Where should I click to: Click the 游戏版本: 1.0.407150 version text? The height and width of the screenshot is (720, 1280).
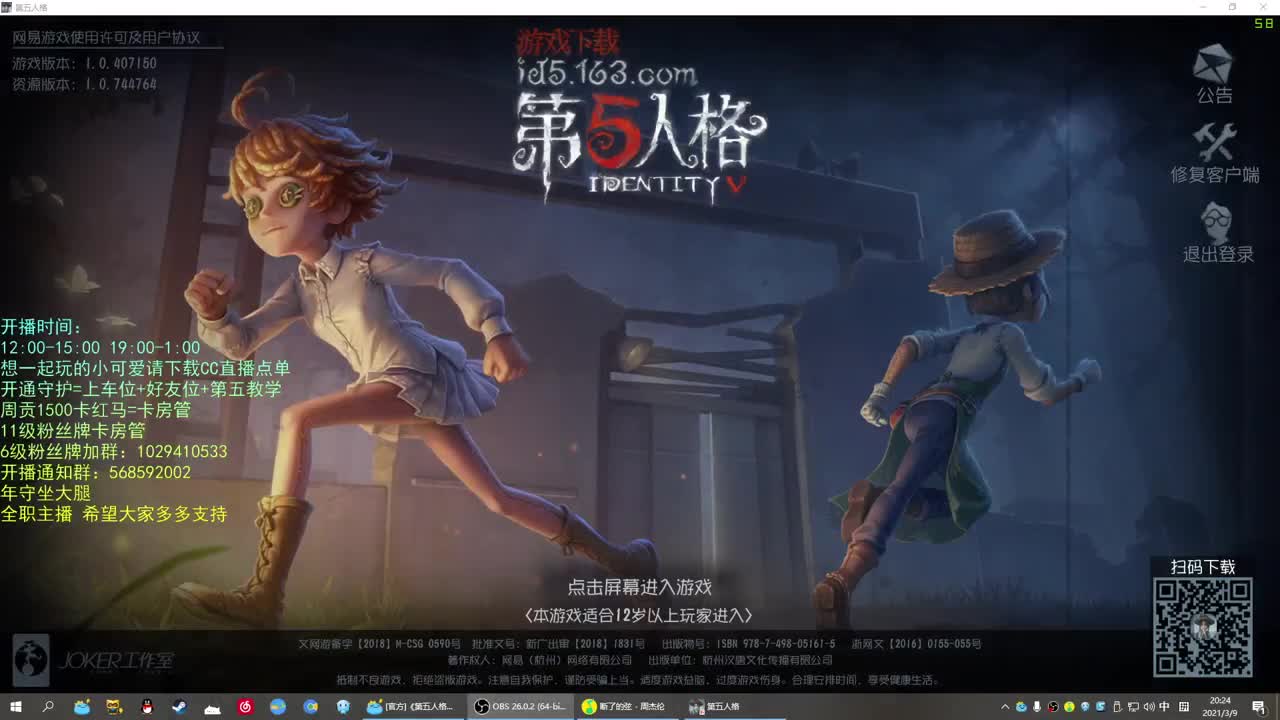point(84,64)
